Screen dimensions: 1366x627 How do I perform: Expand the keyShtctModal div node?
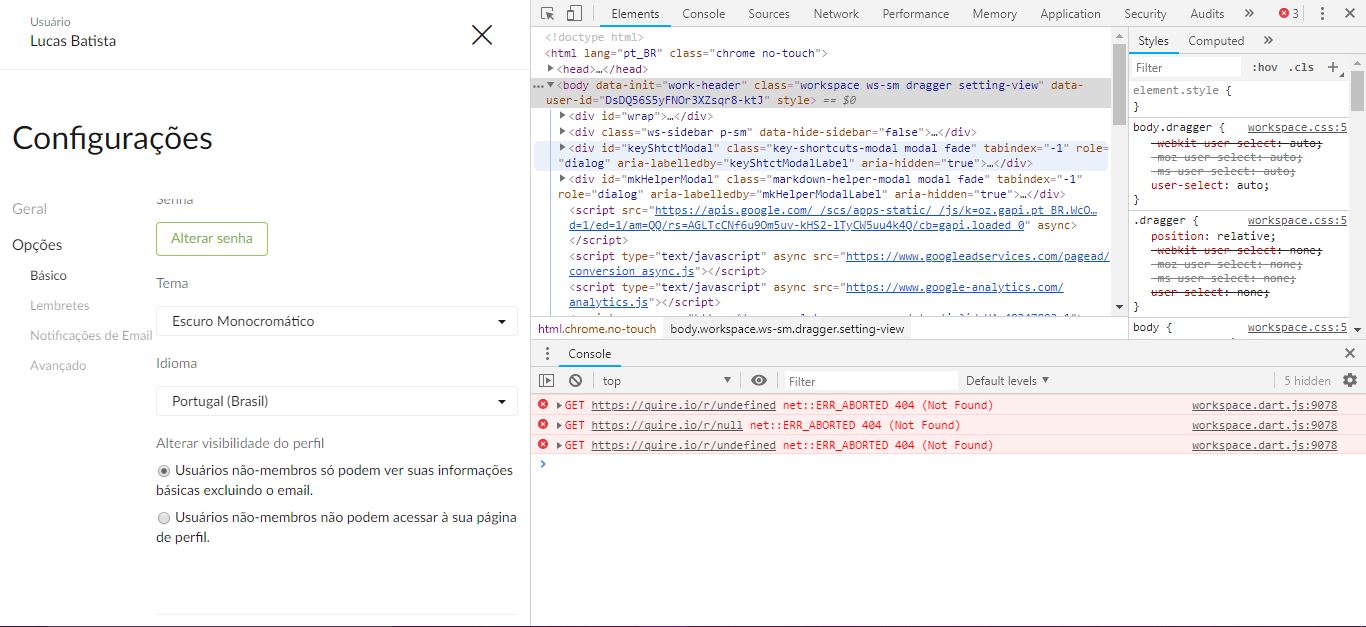tap(563, 147)
